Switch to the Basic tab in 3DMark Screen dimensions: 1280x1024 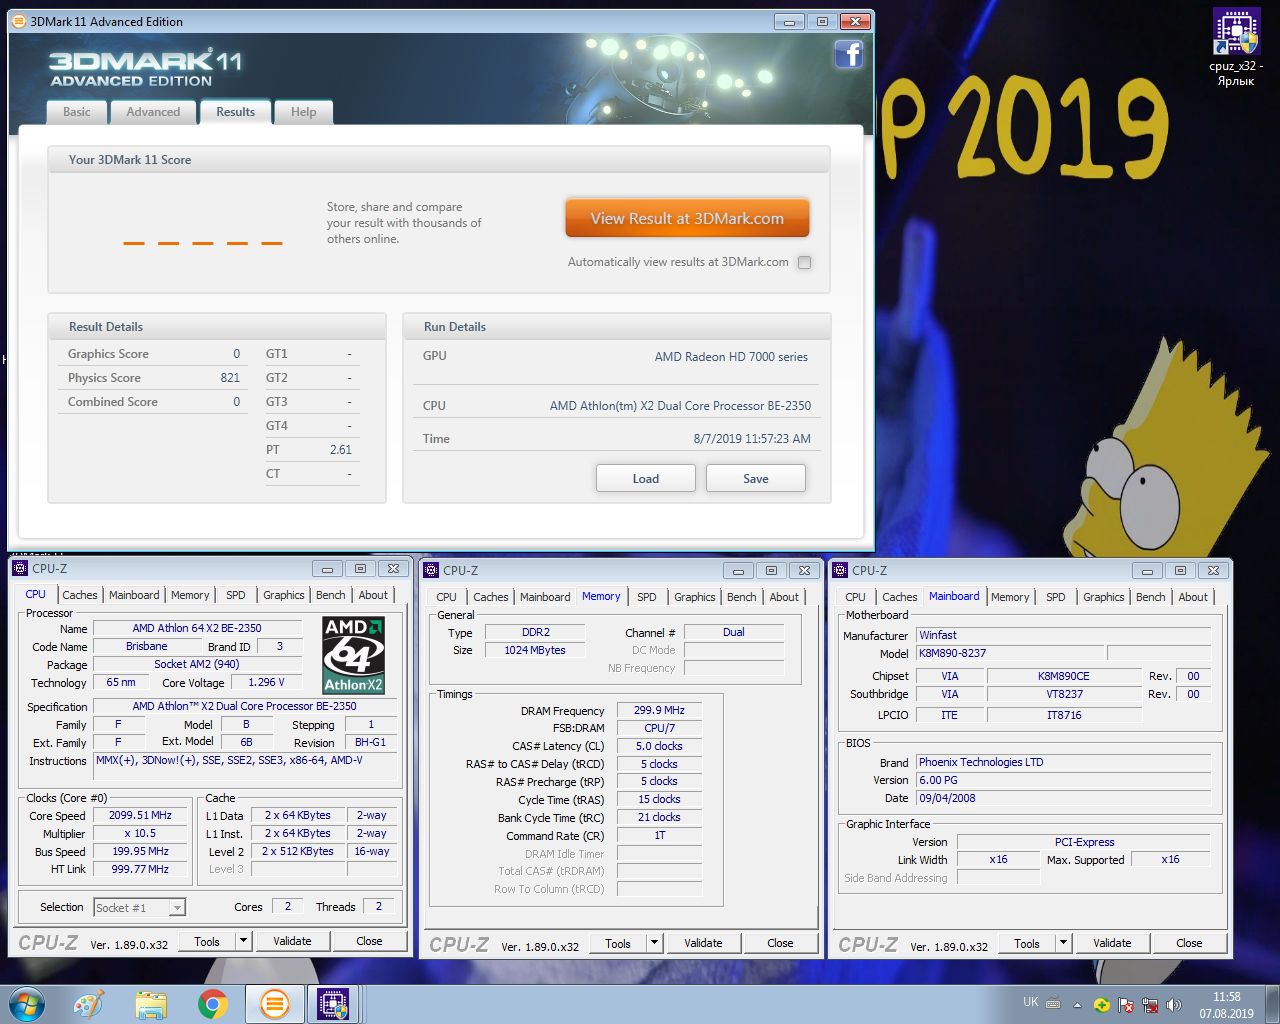77,112
